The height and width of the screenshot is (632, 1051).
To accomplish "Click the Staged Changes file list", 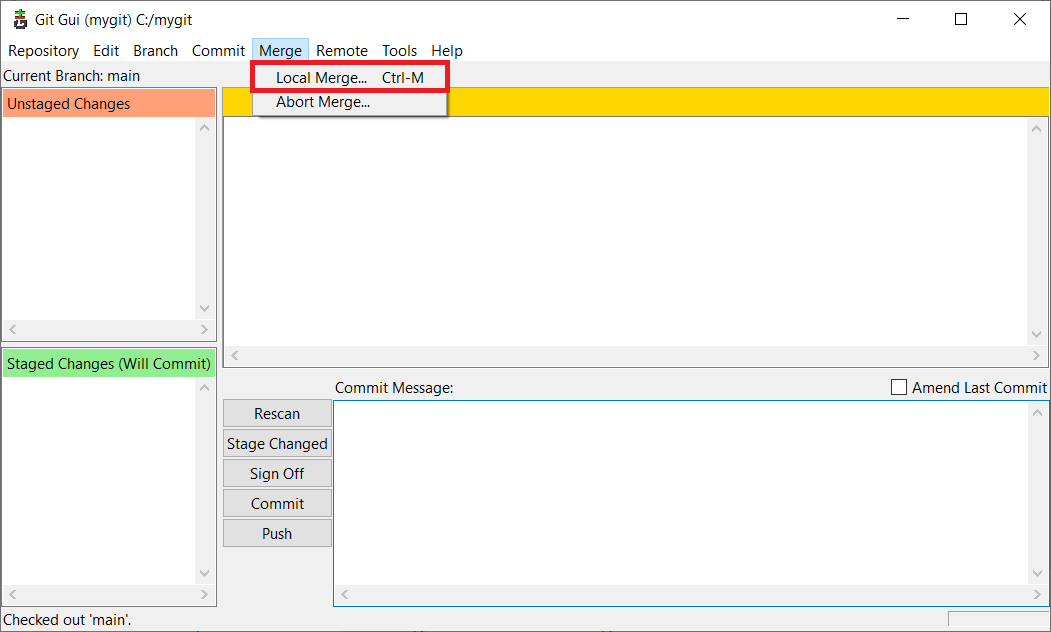I will [x=99, y=481].
